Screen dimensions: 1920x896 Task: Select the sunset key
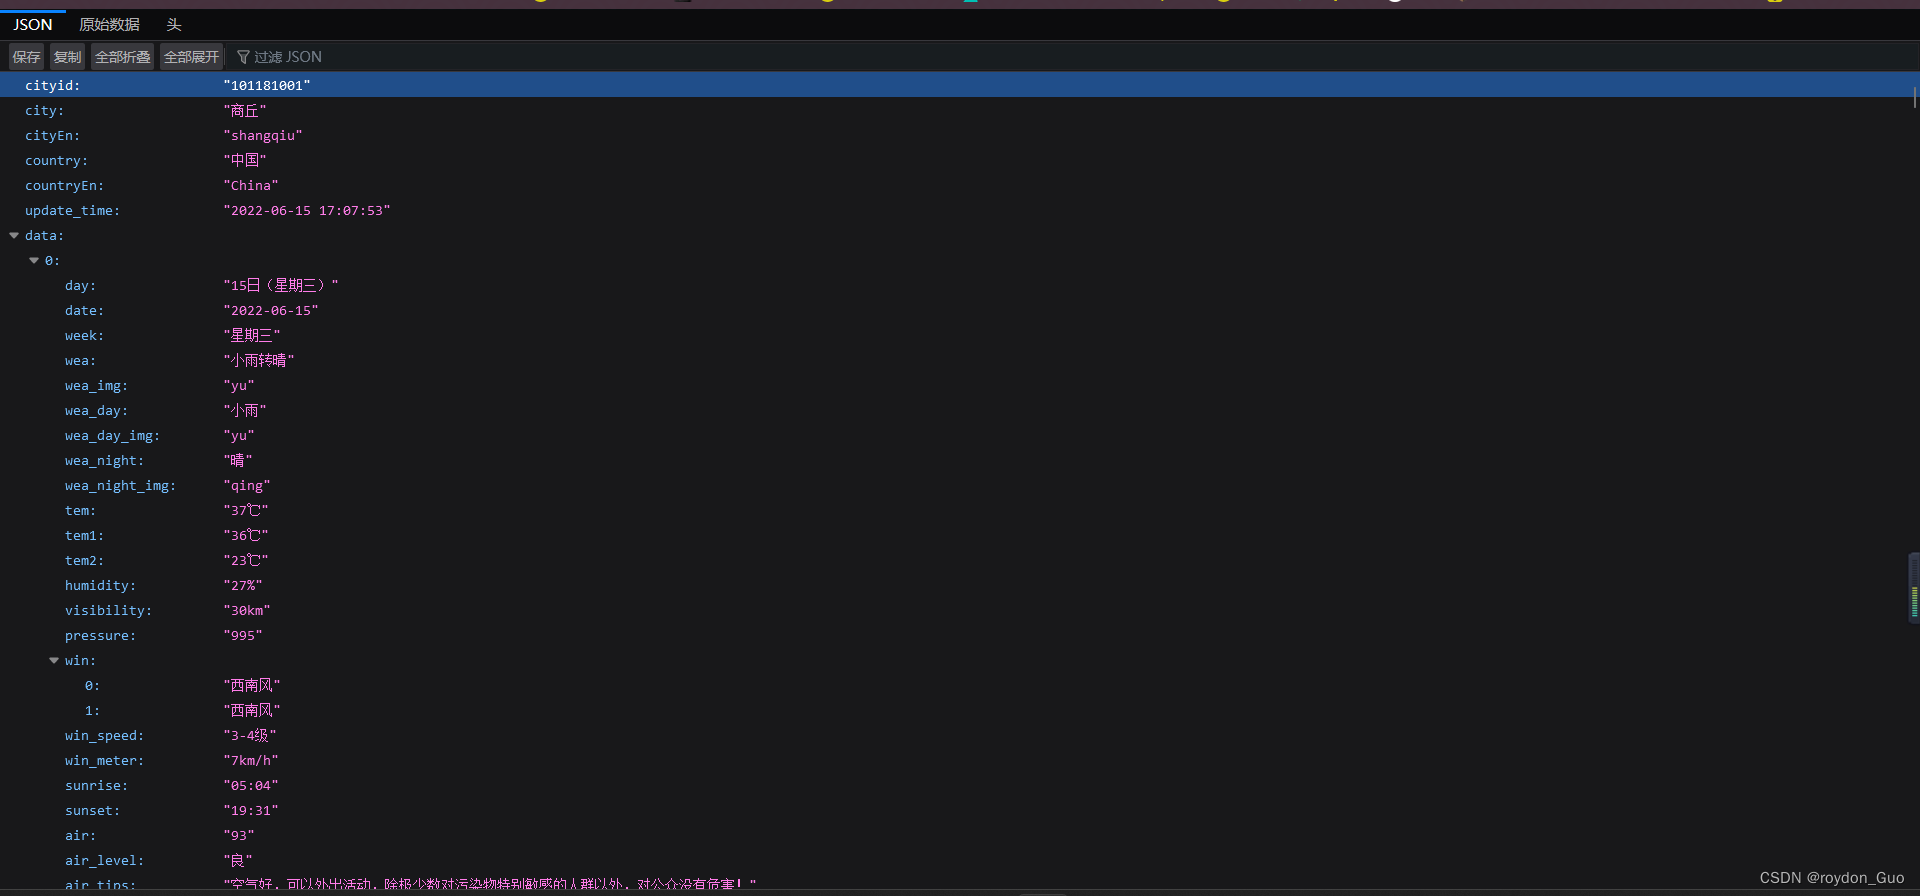92,810
